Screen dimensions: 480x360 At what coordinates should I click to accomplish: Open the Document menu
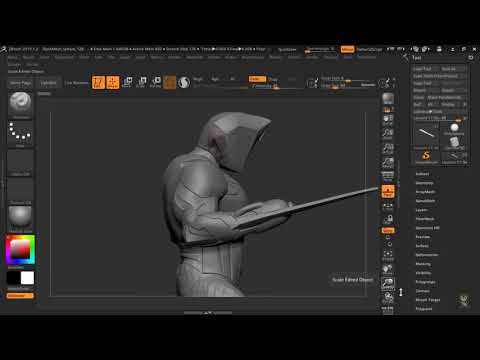pyautogui.click(x=64, y=57)
